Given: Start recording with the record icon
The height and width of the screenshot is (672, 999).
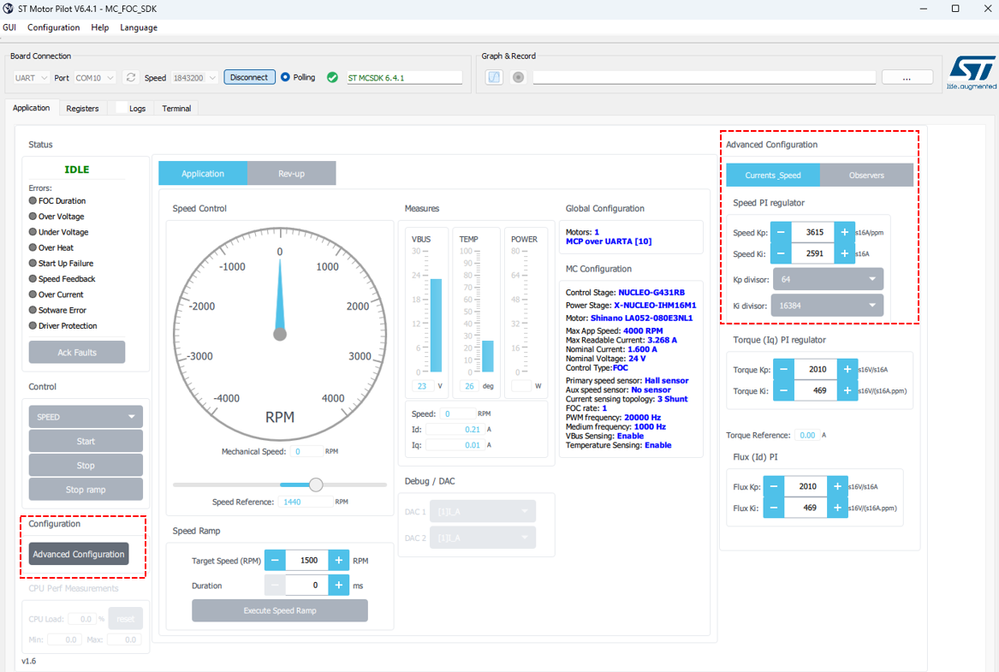Looking at the screenshot, I should point(518,77).
